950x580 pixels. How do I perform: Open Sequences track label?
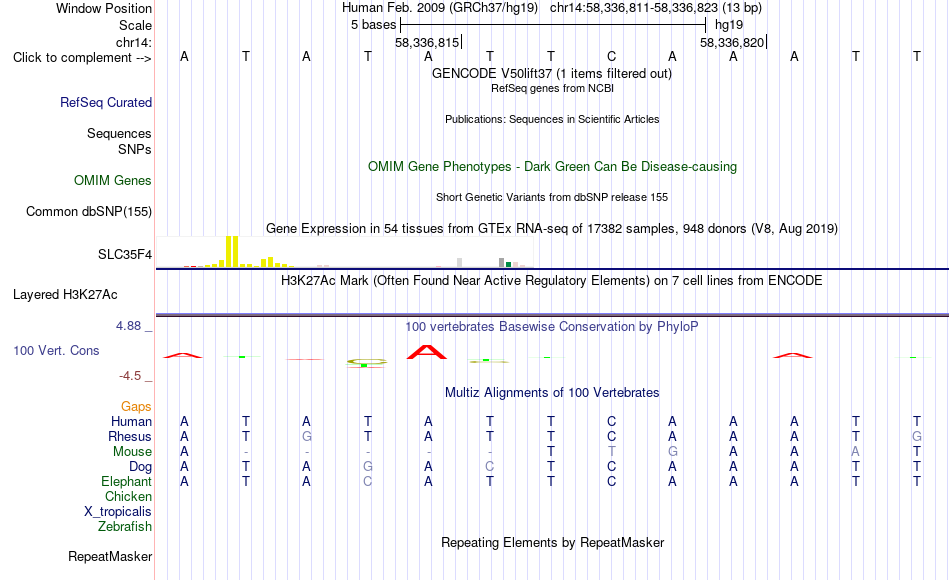(x=119, y=133)
